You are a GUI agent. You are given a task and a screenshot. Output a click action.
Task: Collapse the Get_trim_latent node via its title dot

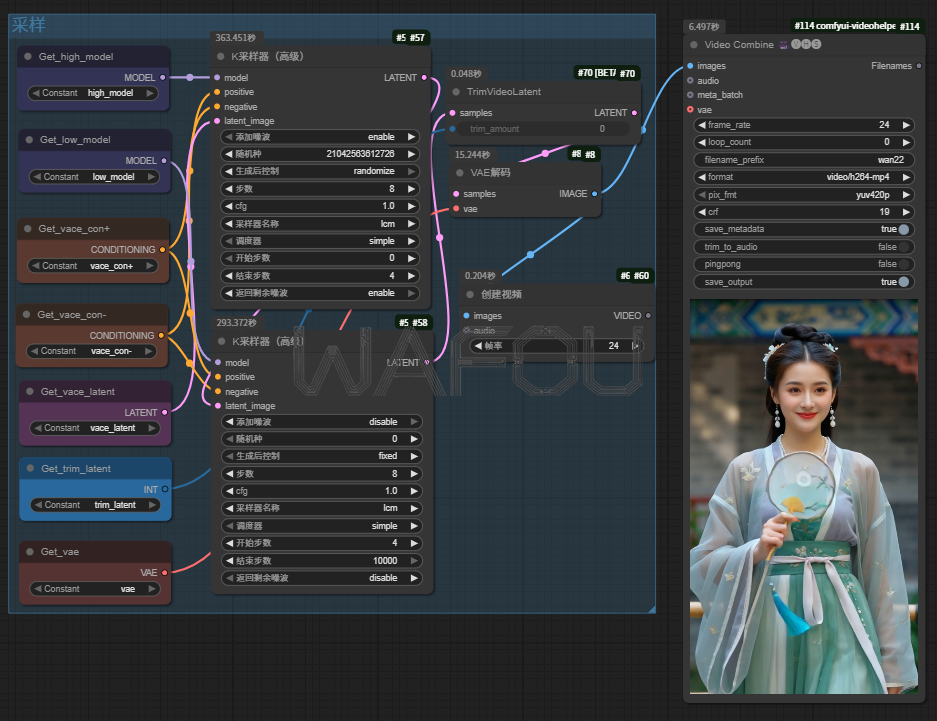[x=30, y=469]
